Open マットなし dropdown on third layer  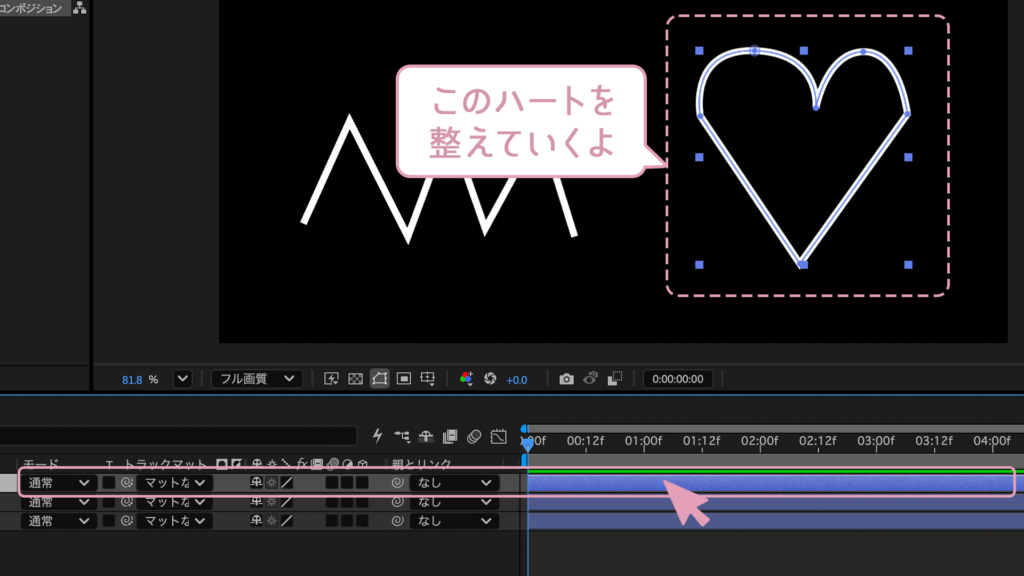[174, 521]
